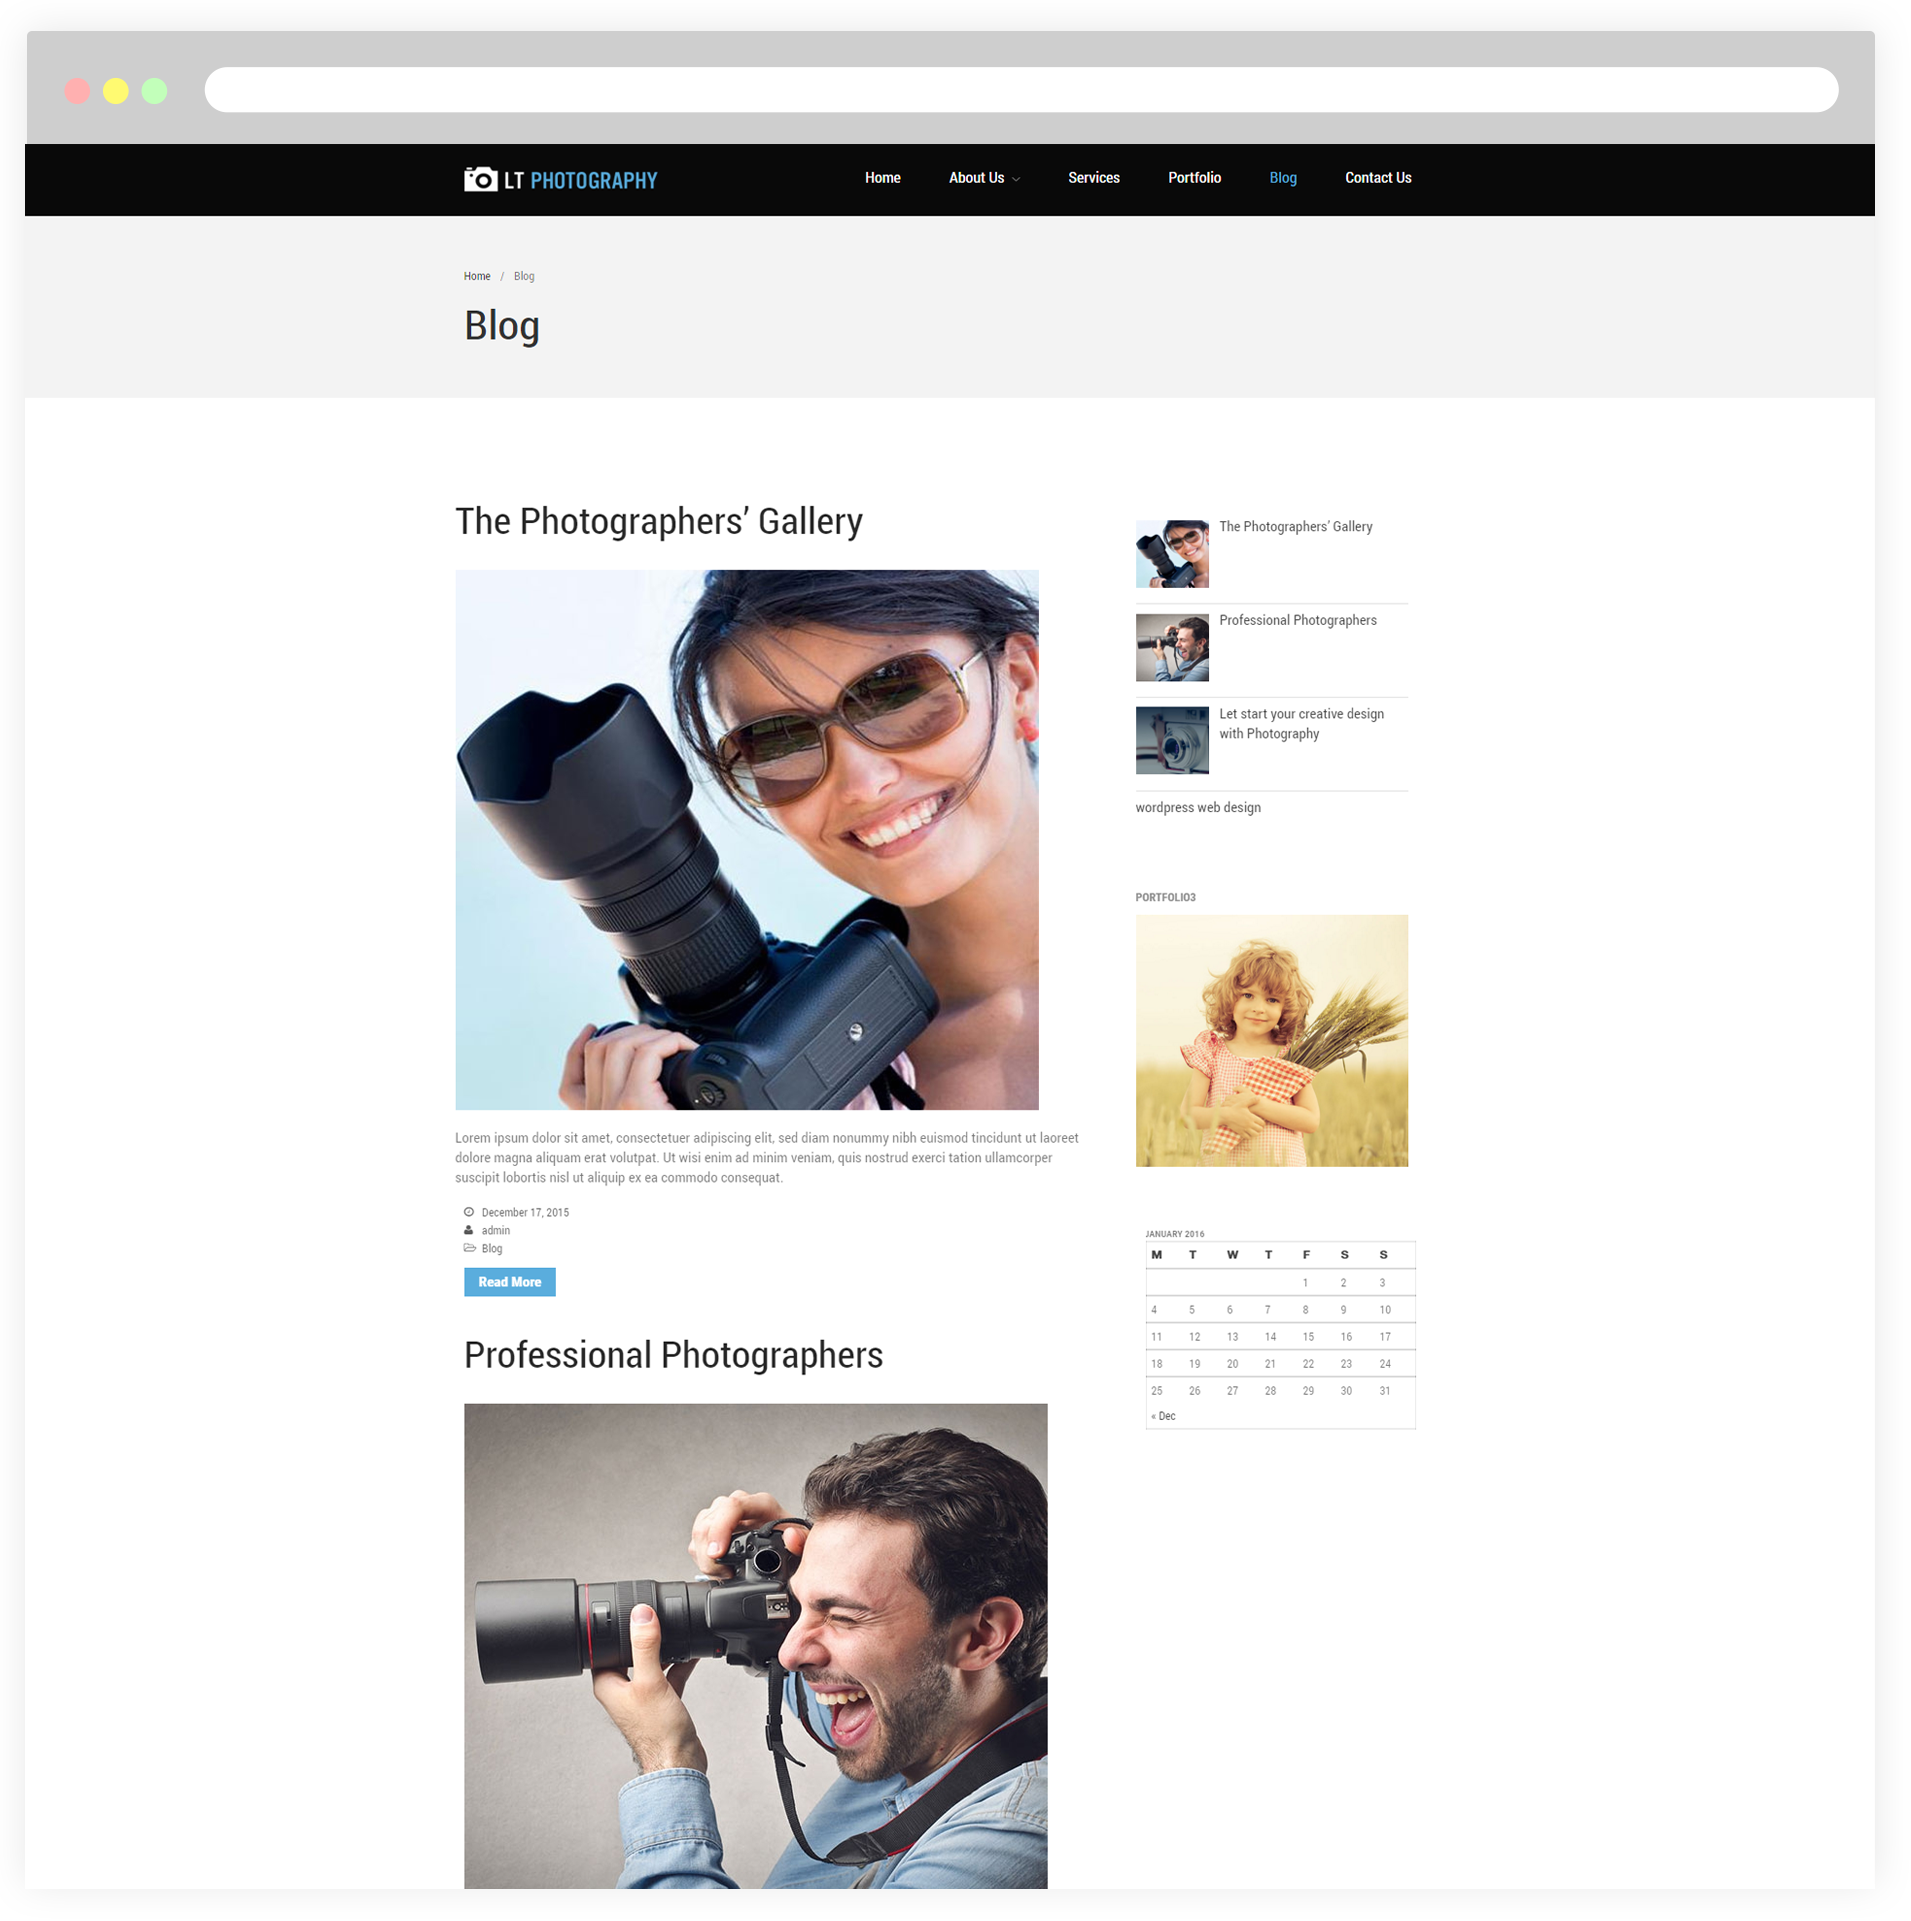Click the Portfolio3 girl with wheat image
1911x1921 pixels.
[1271, 1040]
